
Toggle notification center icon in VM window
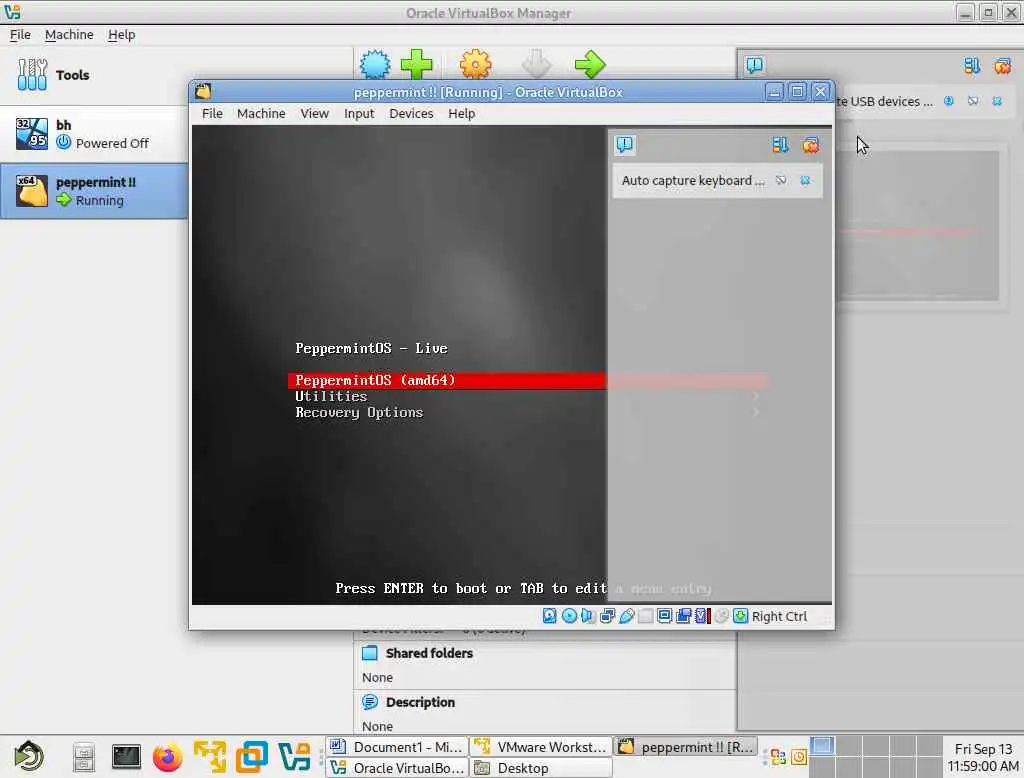pyautogui.click(x=624, y=144)
